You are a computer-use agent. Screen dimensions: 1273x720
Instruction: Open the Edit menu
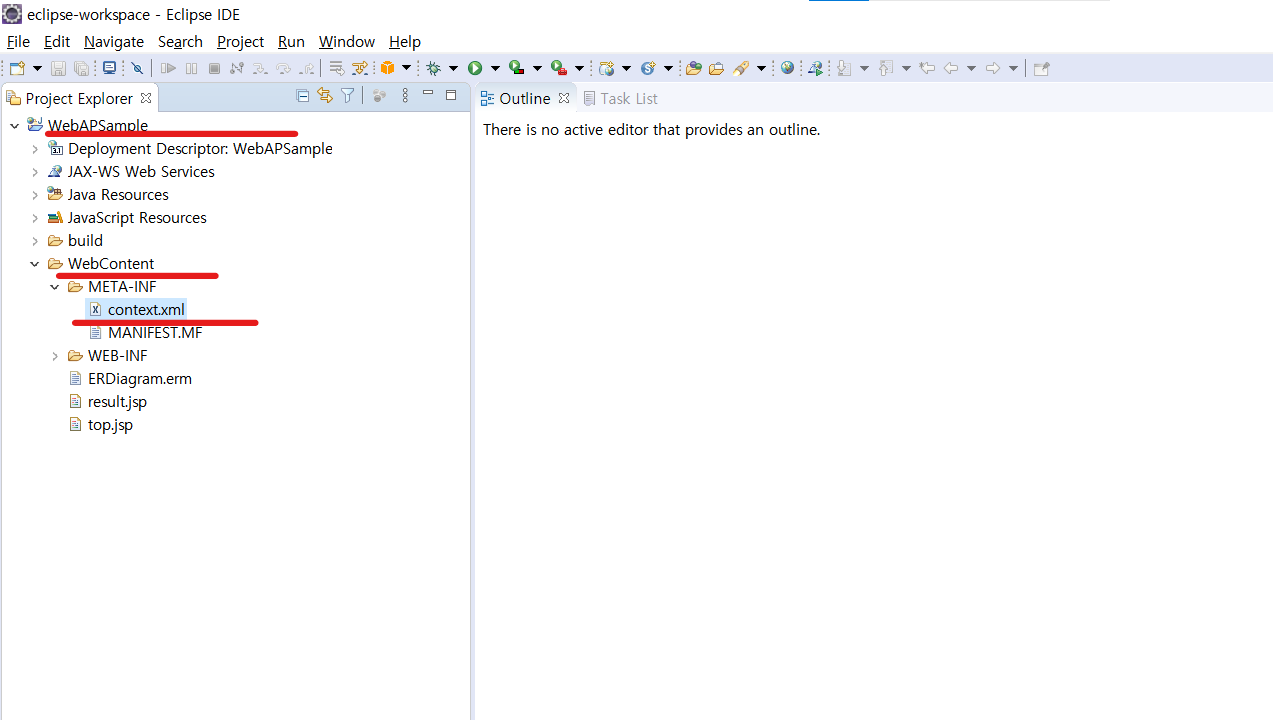[x=57, y=41]
